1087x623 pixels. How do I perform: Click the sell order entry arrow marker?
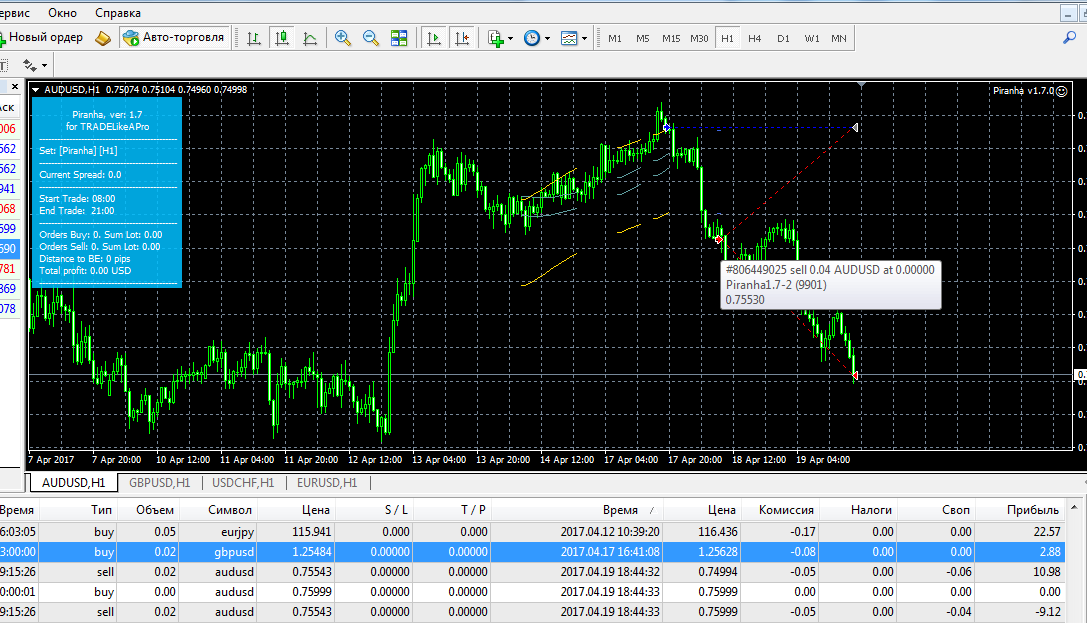(719, 239)
